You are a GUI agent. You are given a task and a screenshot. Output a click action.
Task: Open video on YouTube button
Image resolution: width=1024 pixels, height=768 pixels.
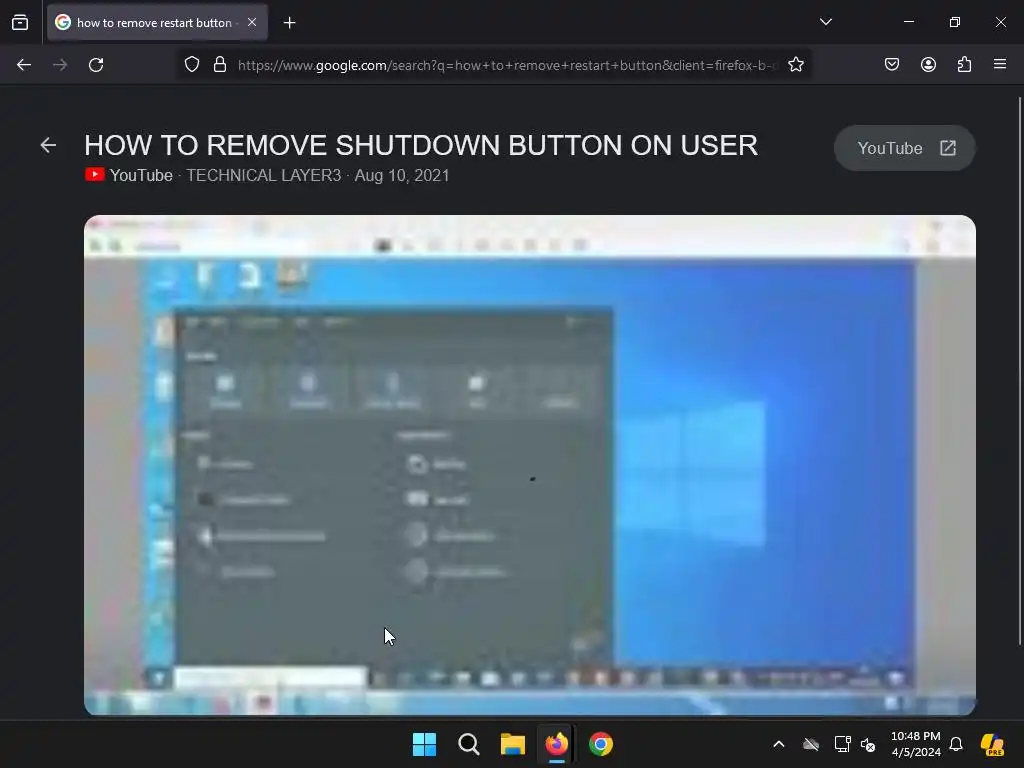click(904, 148)
